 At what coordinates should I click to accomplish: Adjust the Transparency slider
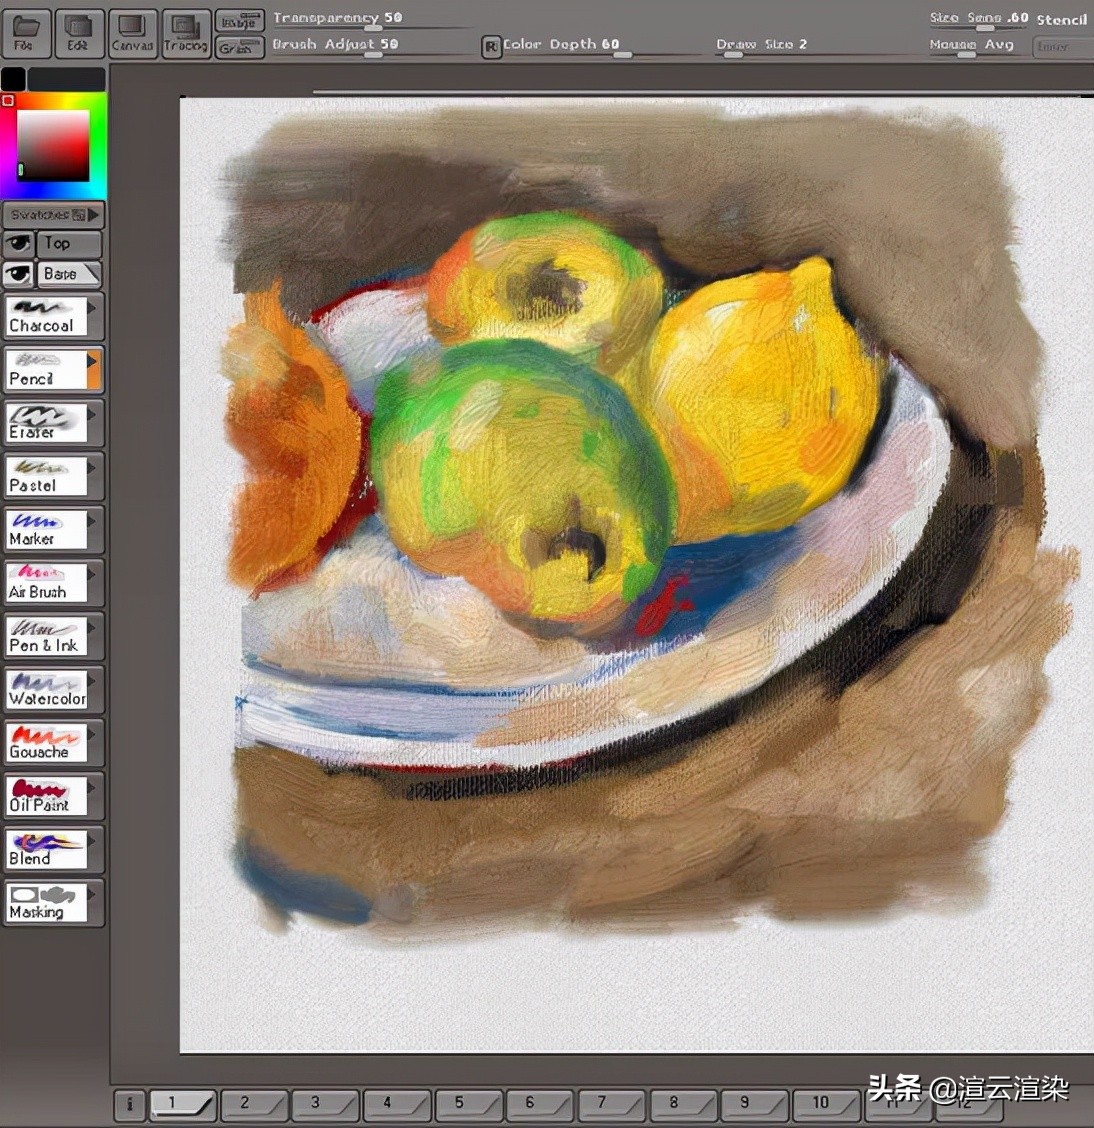pos(372,29)
